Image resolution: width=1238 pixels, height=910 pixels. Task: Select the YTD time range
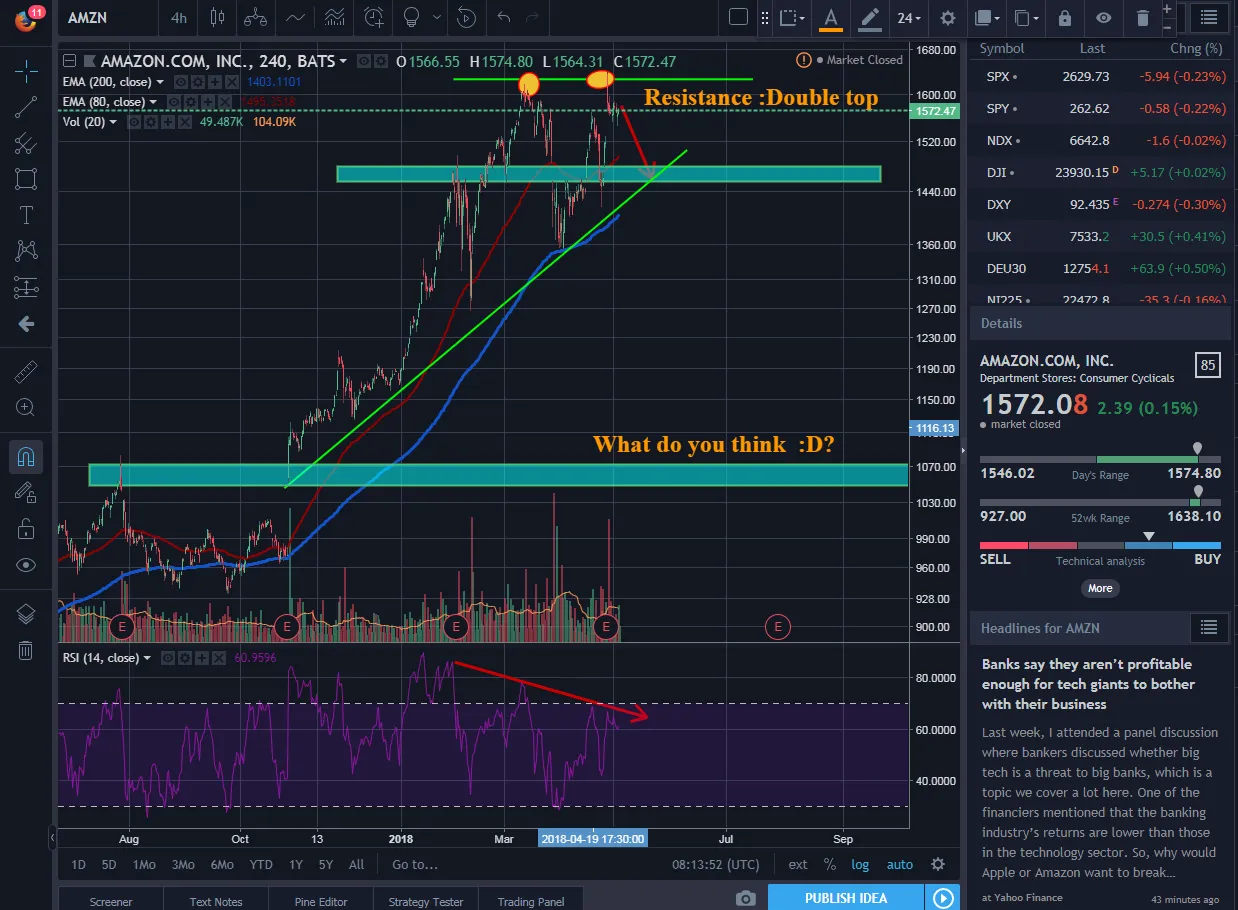pos(261,864)
